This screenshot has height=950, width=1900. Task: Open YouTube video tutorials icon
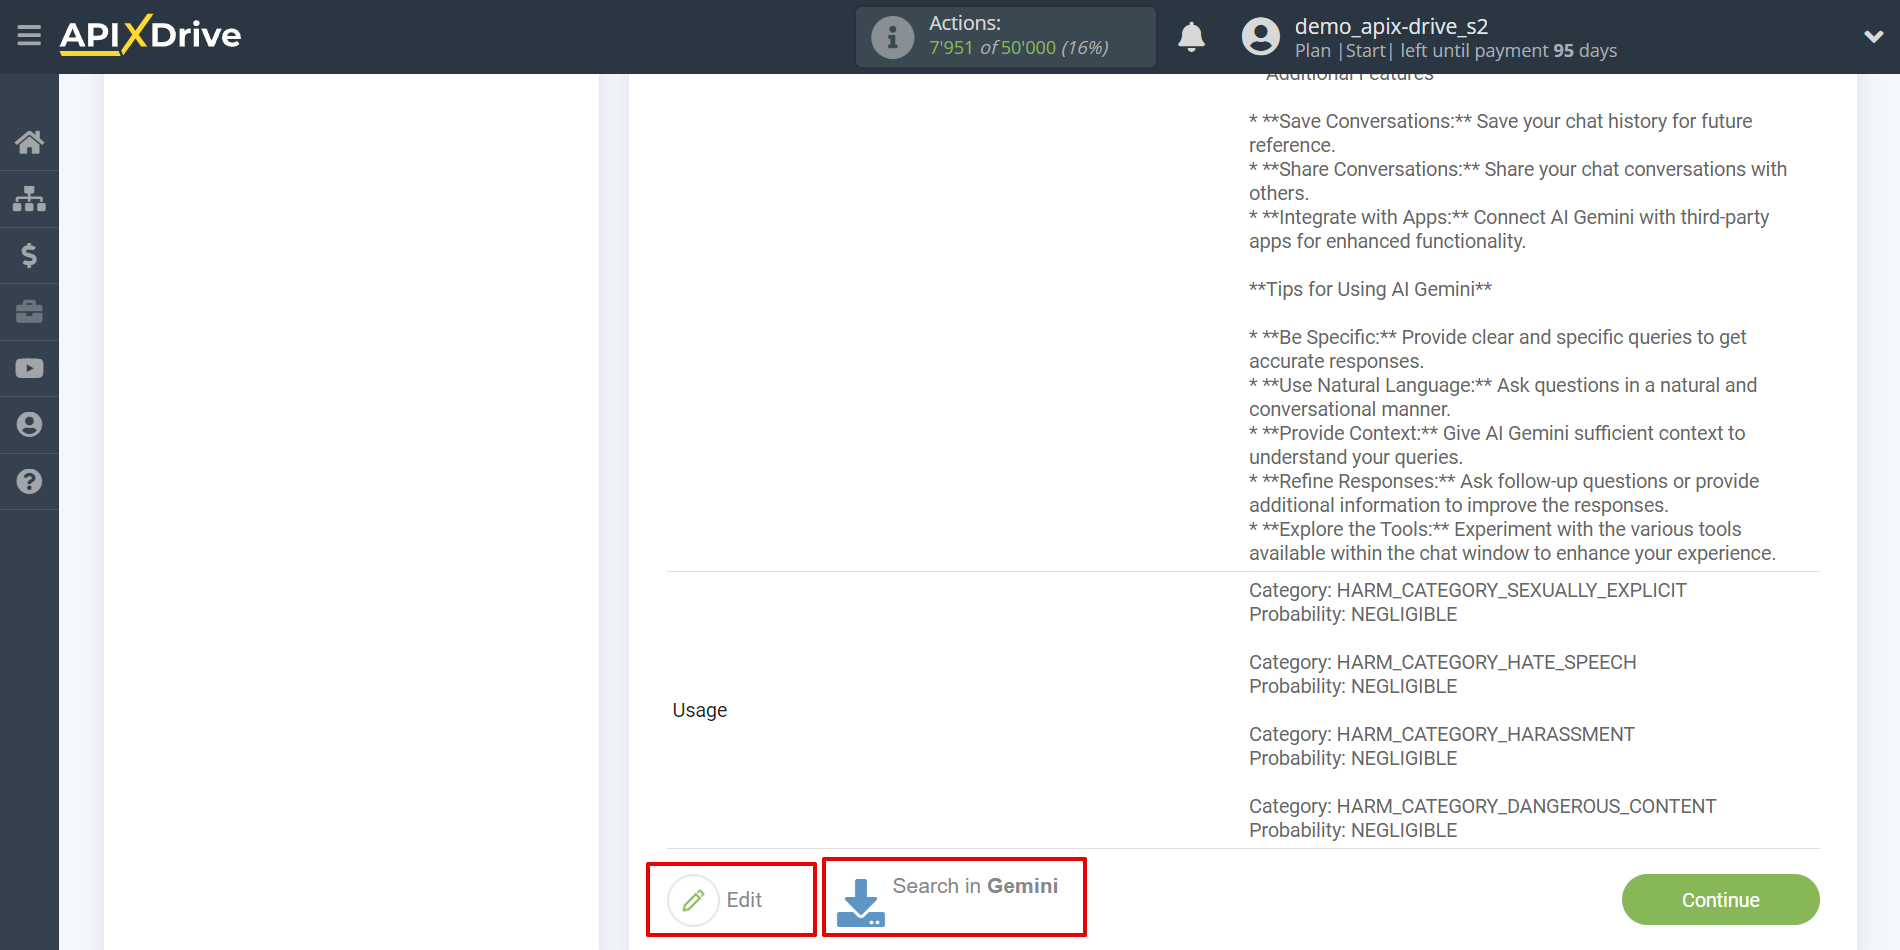(x=29, y=368)
